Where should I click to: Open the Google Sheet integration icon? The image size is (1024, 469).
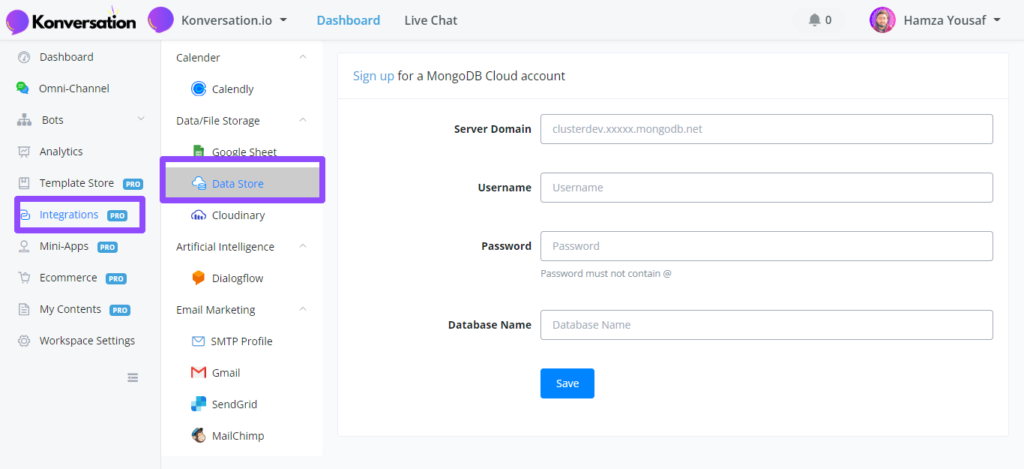199,152
